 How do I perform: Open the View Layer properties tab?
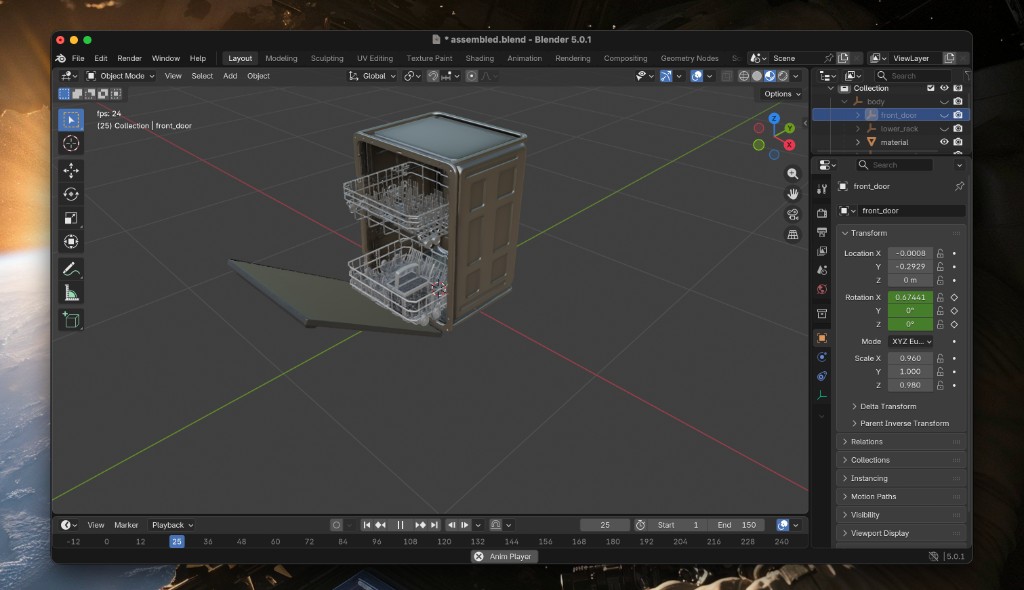[x=822, y=251]
